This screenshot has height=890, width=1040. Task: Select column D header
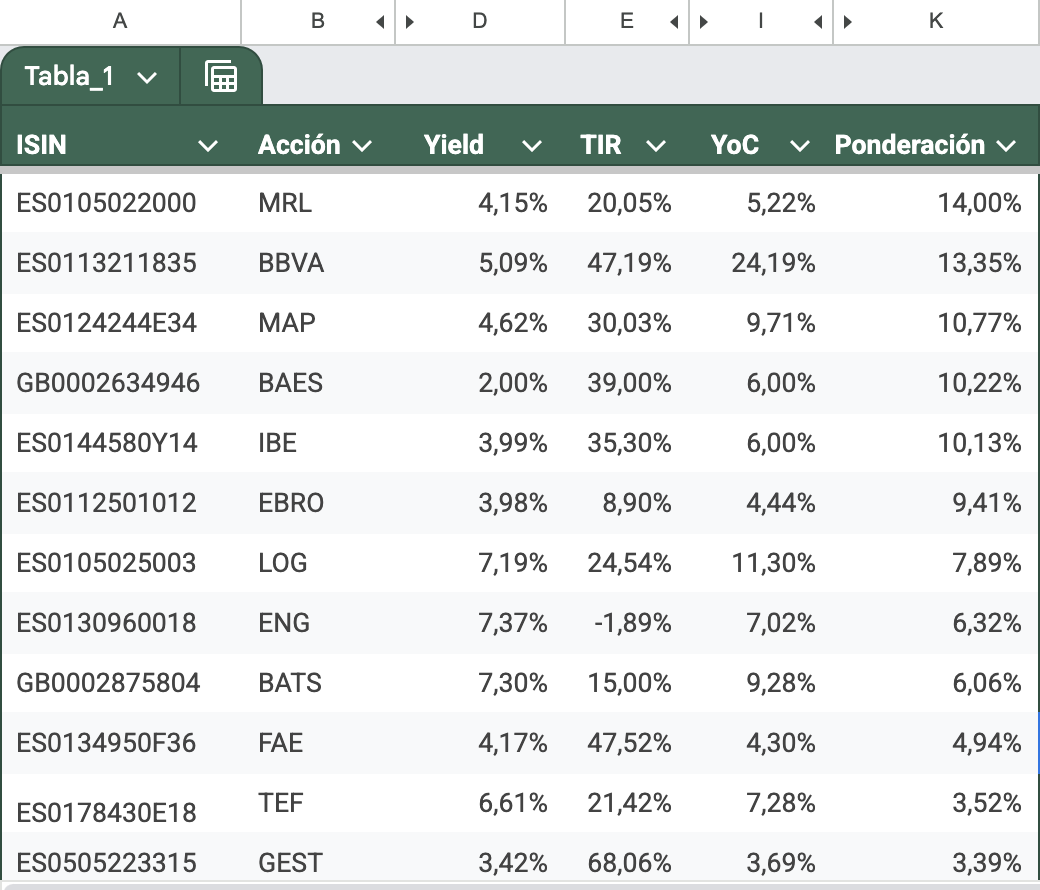click(x=480, y=22)
